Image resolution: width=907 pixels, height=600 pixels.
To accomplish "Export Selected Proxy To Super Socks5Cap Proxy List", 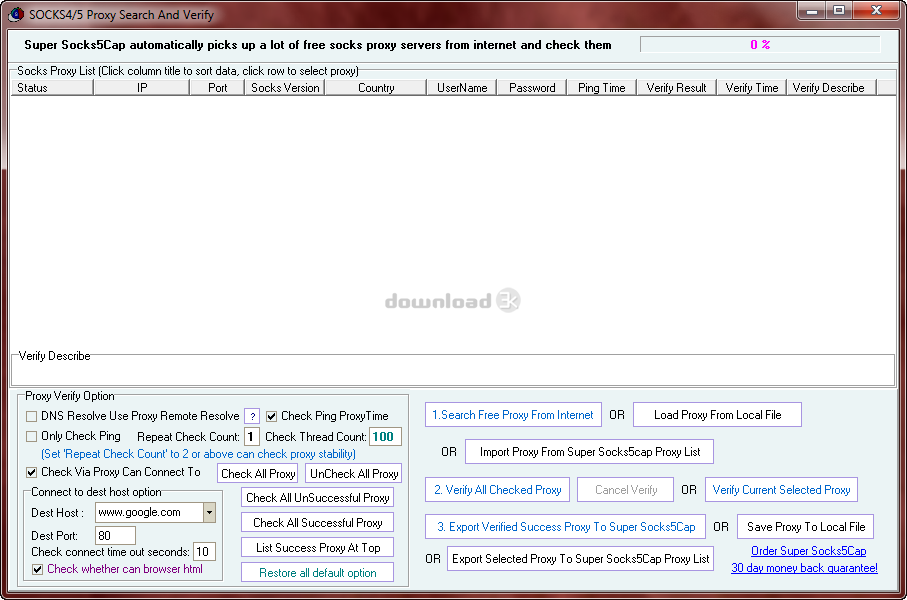I will click(580, 559).
